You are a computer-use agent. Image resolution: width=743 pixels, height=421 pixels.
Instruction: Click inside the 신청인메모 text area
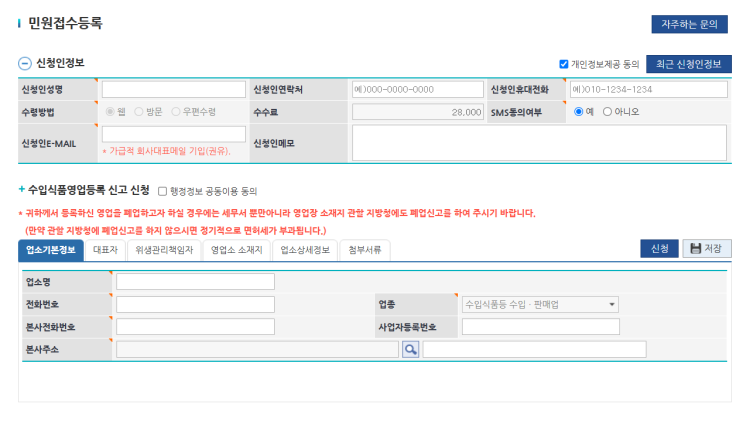pyautogui.click(x=539, y=143)
